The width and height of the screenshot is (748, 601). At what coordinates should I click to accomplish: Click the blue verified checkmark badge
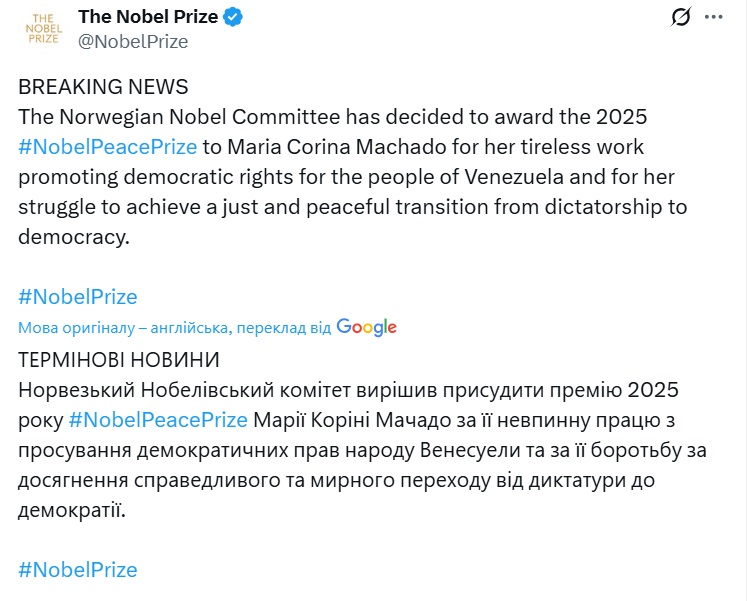[x=234, y=17]
